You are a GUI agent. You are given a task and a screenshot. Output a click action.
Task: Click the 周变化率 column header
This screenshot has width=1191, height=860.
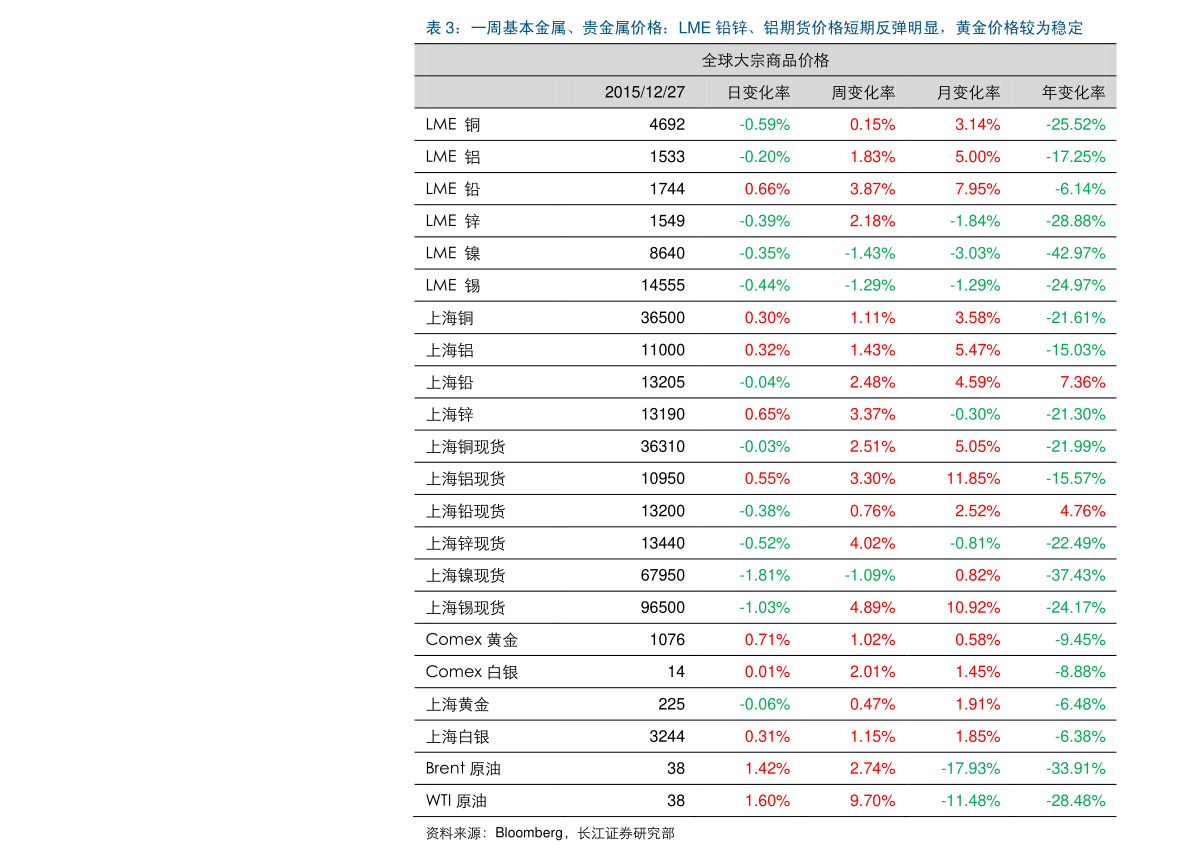point(863,93)
